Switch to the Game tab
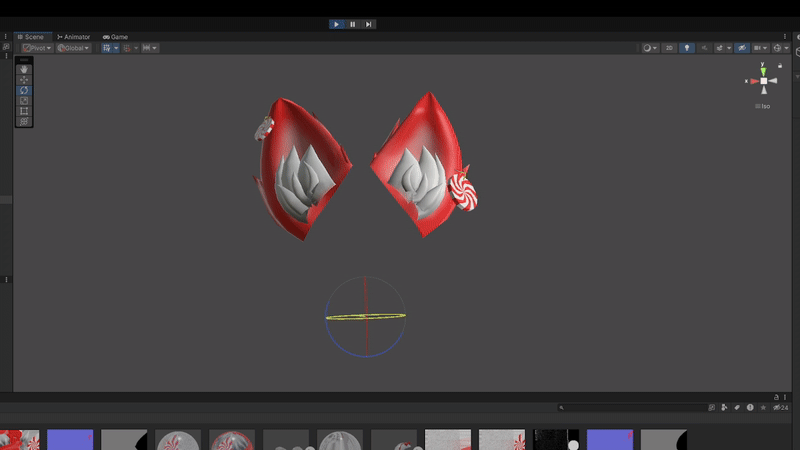Viewport: 800px width, 450px height. [115, 37]
